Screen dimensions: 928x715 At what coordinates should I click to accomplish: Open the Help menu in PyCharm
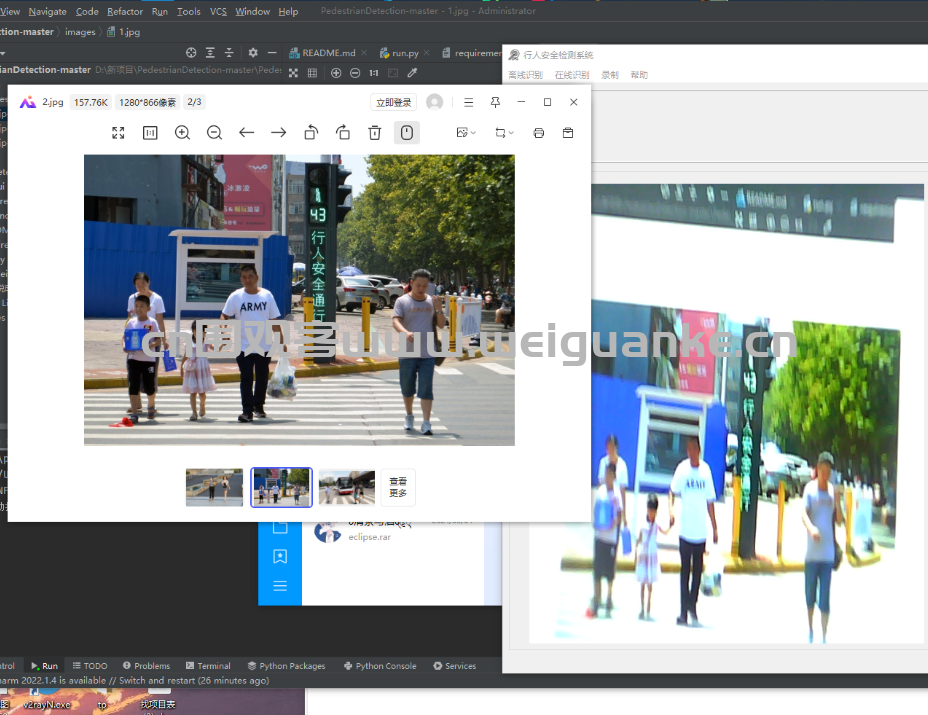click(288, 11)
